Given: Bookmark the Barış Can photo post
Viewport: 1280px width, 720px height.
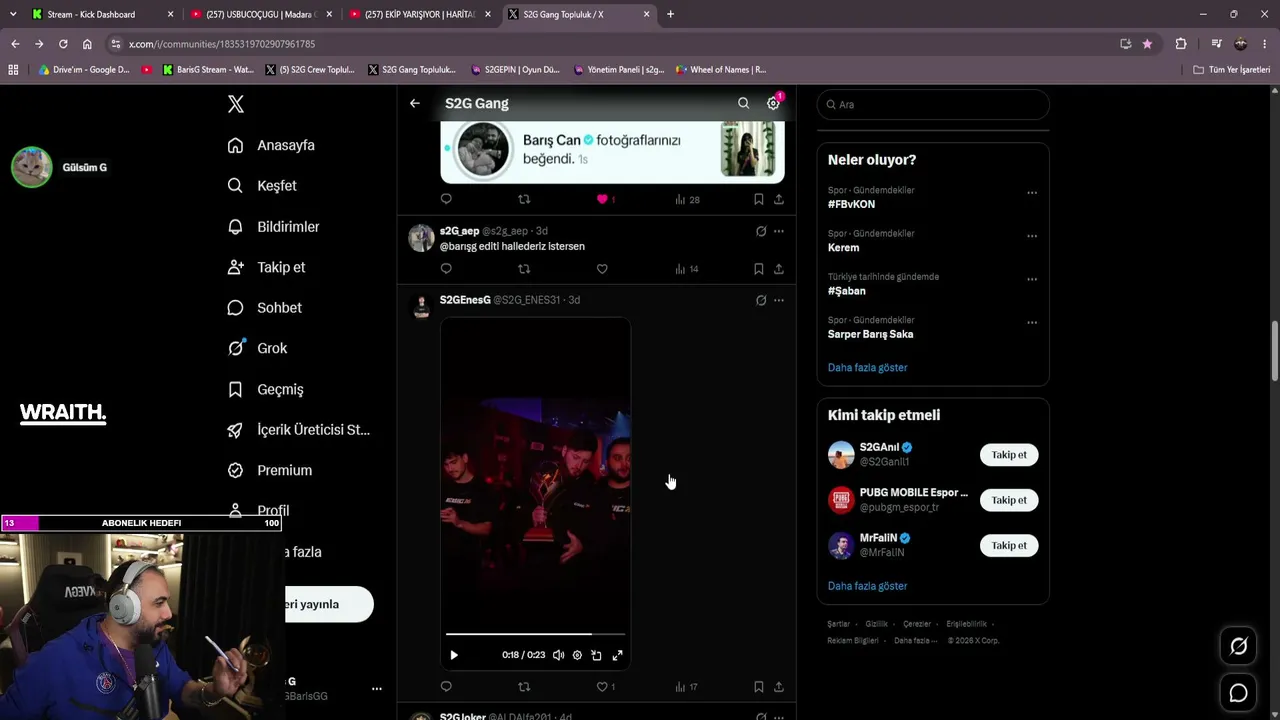Looking at the screenshot, I should [x=759, y=199].
